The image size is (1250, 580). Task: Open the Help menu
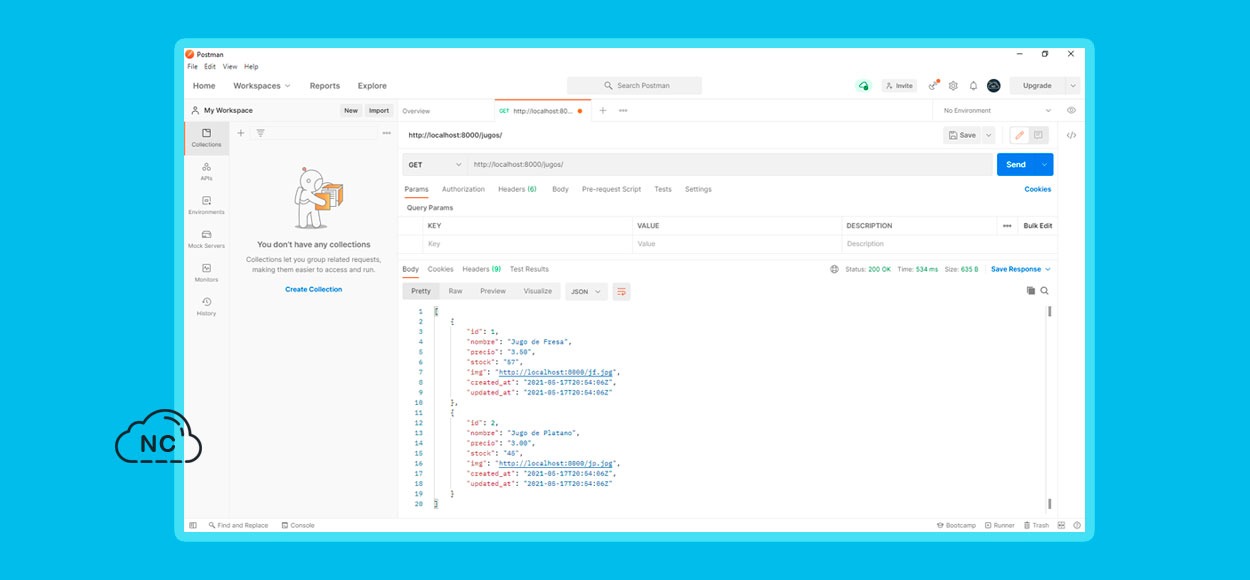(251, 66)
